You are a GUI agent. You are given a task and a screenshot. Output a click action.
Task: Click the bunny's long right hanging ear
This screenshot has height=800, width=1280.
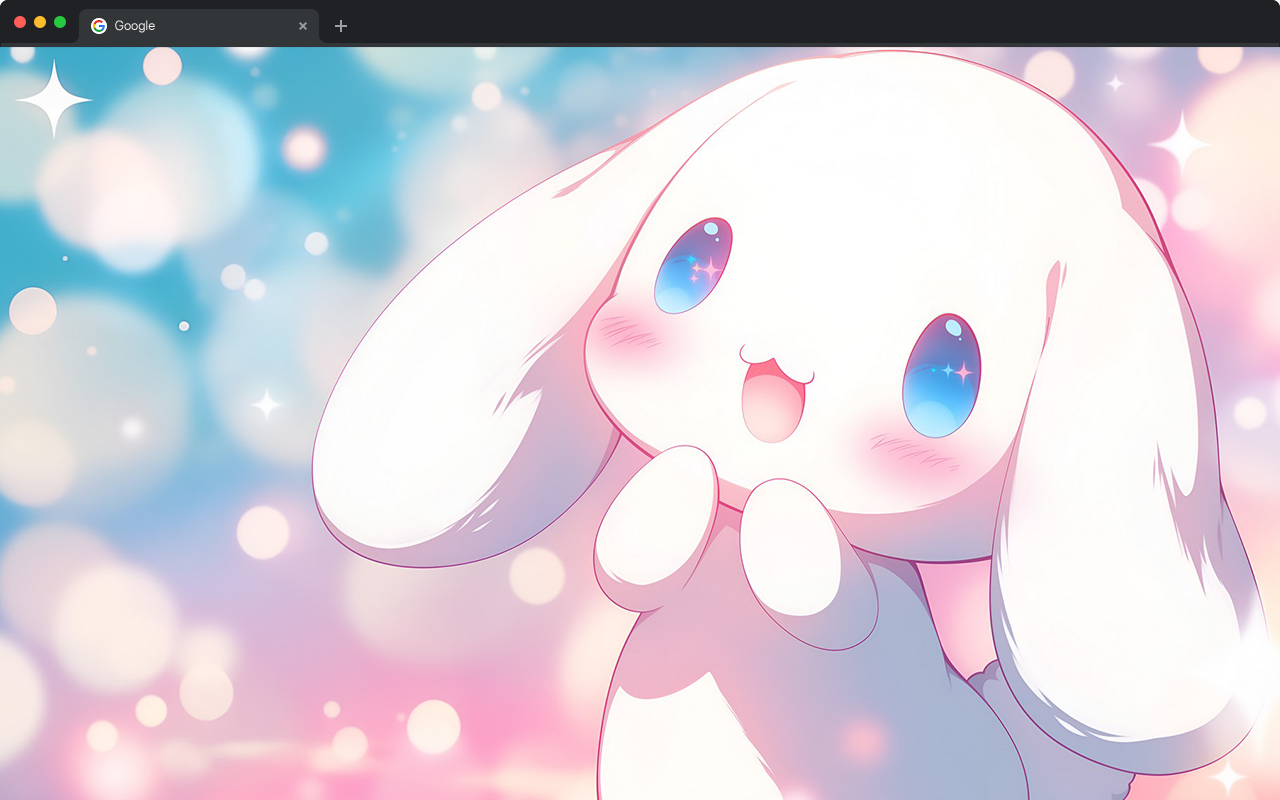[x=1110, y=520]
